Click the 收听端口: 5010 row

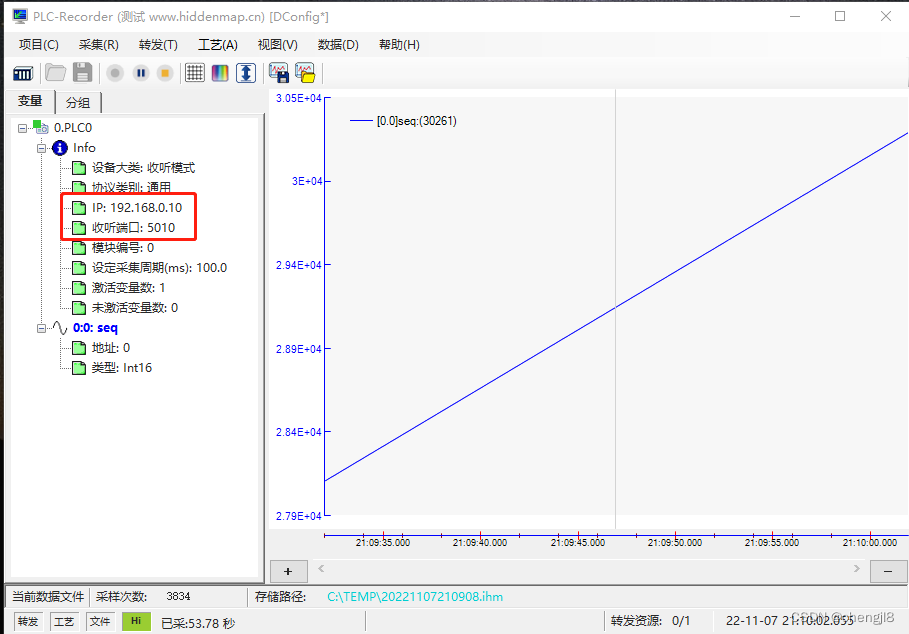tap(133, 228)
